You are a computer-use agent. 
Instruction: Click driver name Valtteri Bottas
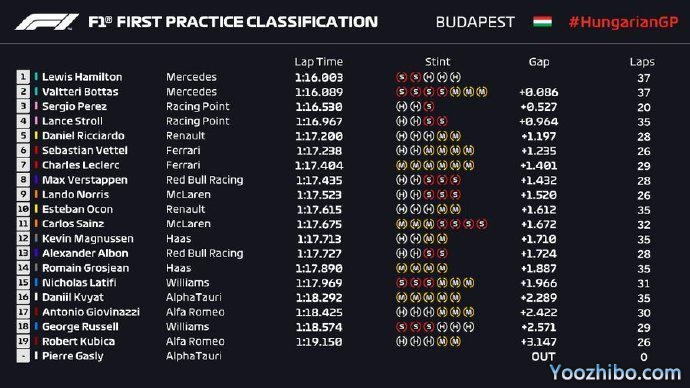pos(80,92)
